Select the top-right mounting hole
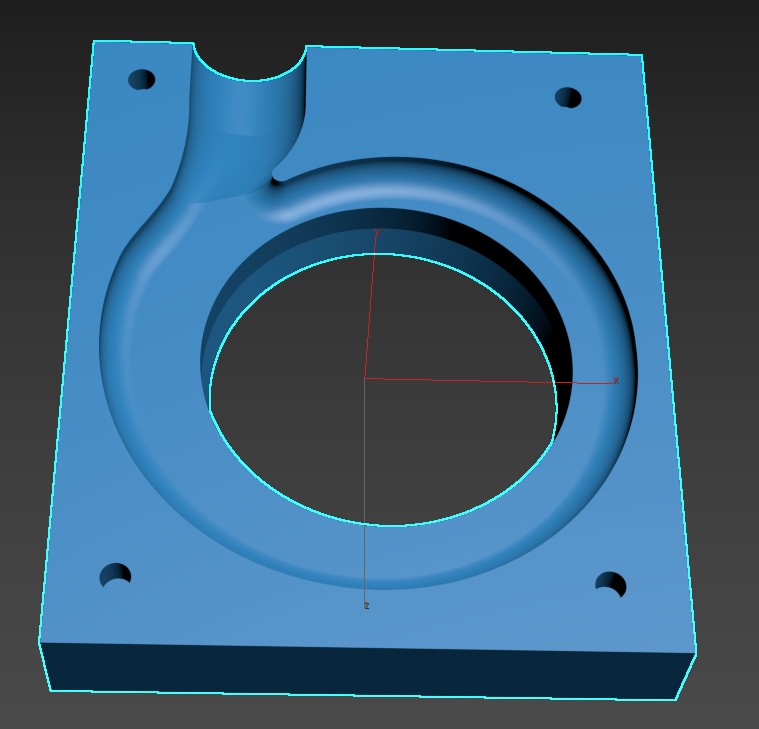759x729 pixels. pos(568,97)
